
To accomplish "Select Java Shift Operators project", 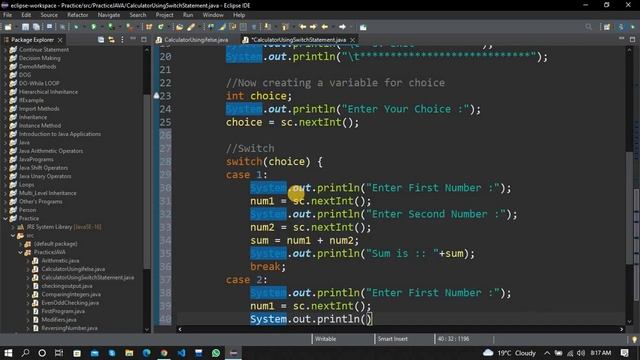I will click(43, 168).
